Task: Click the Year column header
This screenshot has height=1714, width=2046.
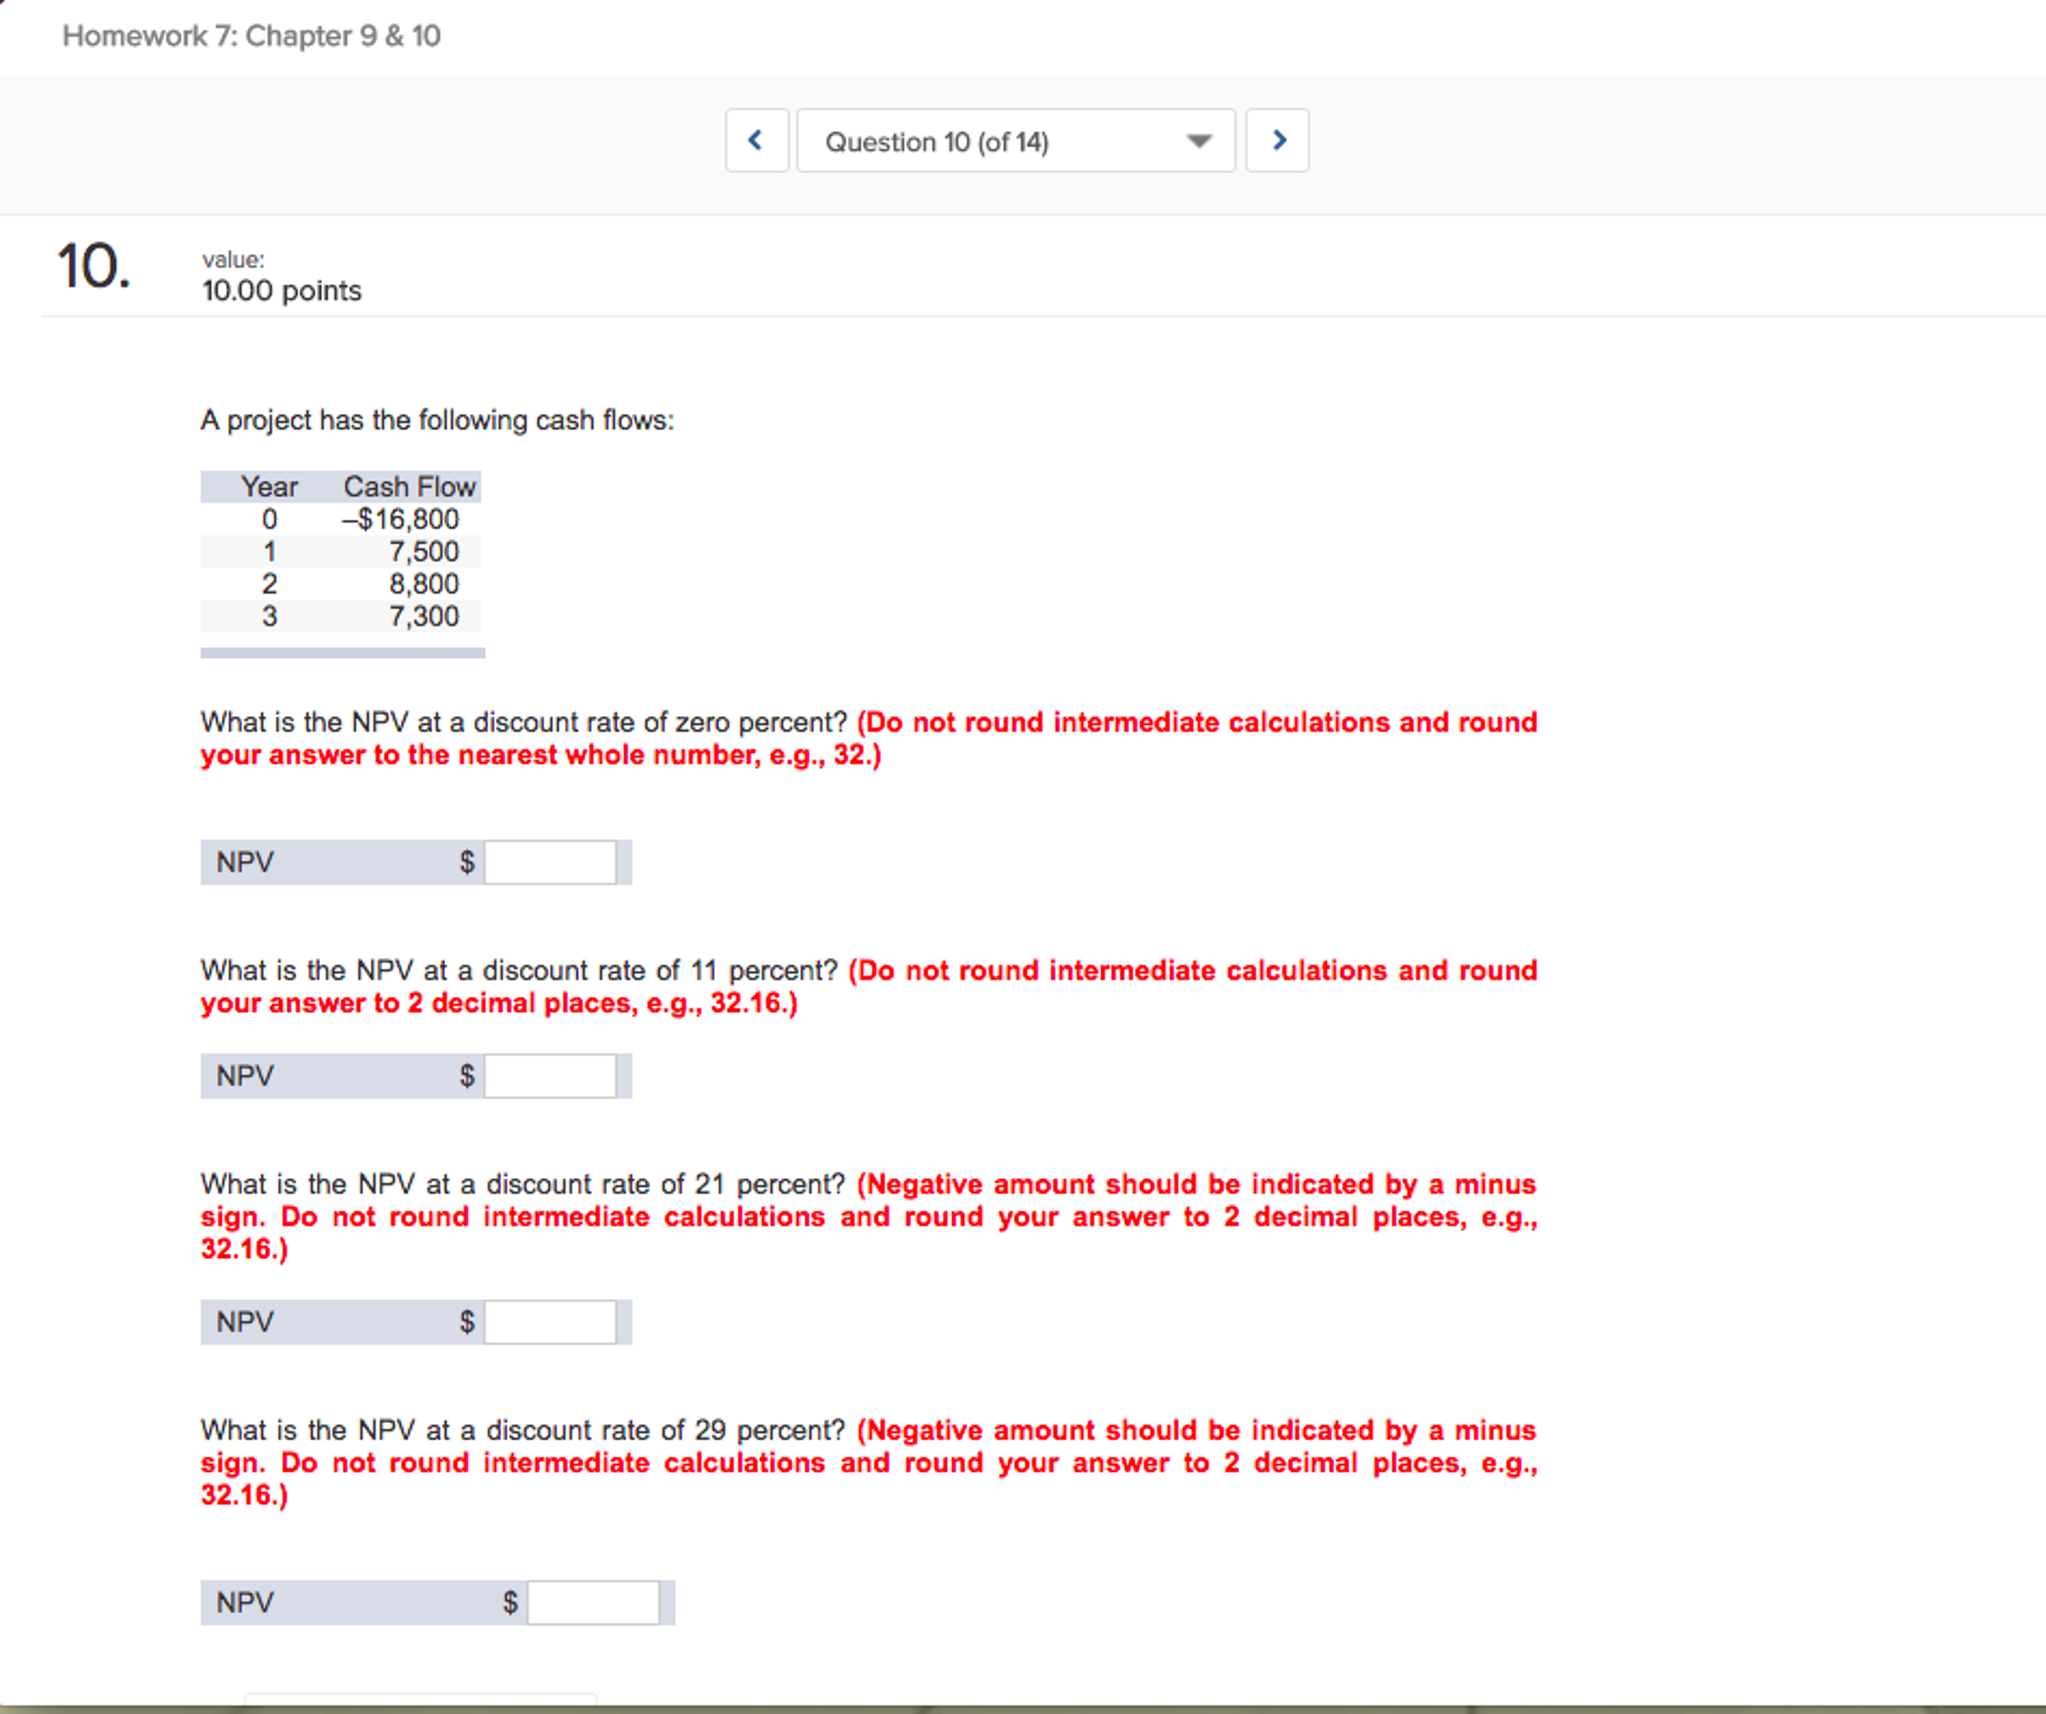Action: click(x=269, y=487)
